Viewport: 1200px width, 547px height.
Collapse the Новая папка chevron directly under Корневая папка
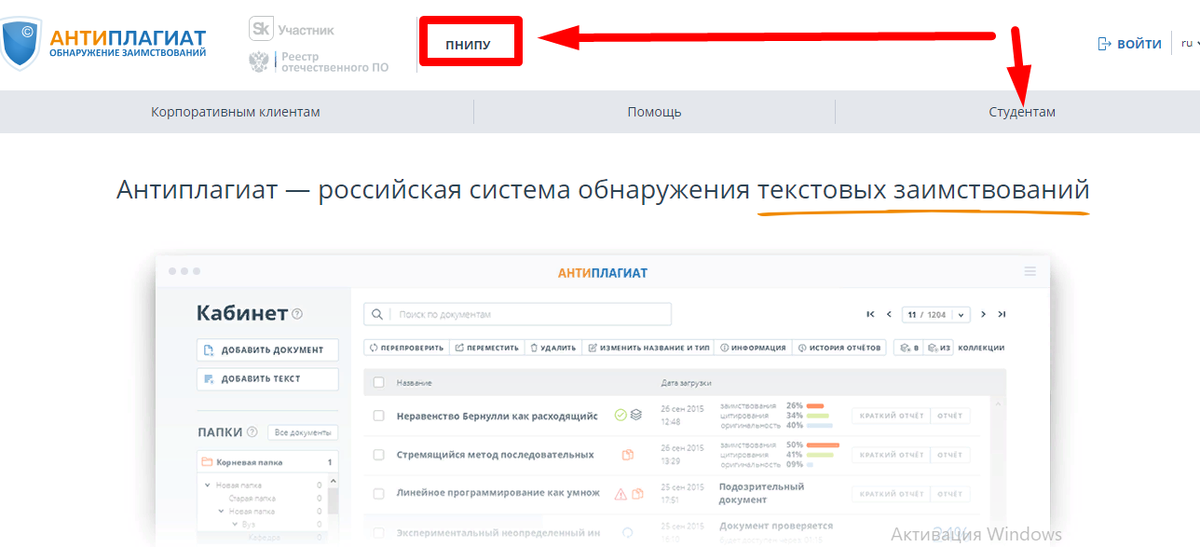tap(208, 485)
